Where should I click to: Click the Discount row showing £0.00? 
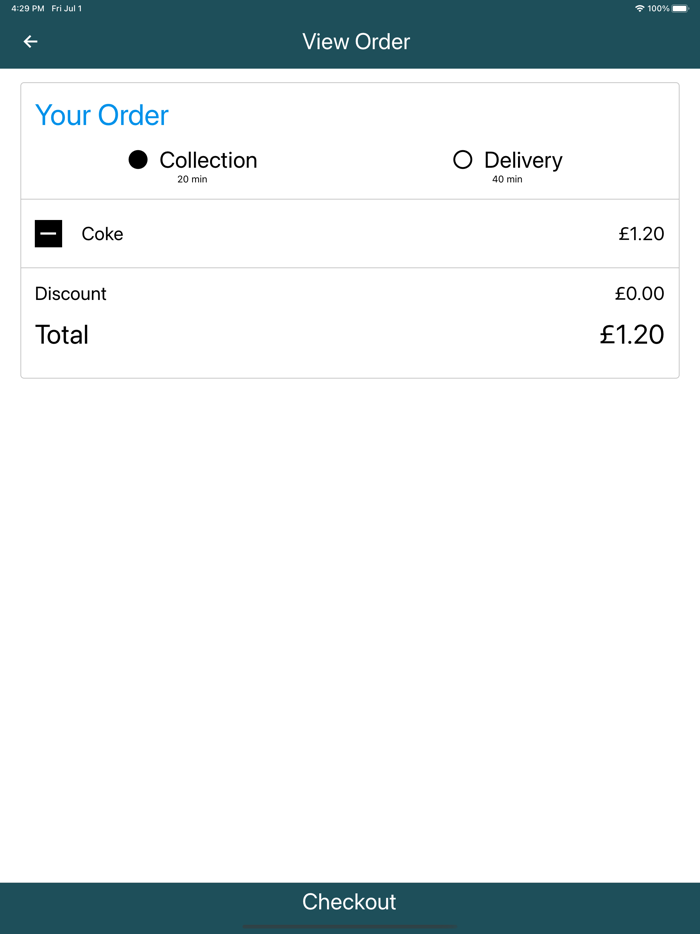tap(70, 293)
